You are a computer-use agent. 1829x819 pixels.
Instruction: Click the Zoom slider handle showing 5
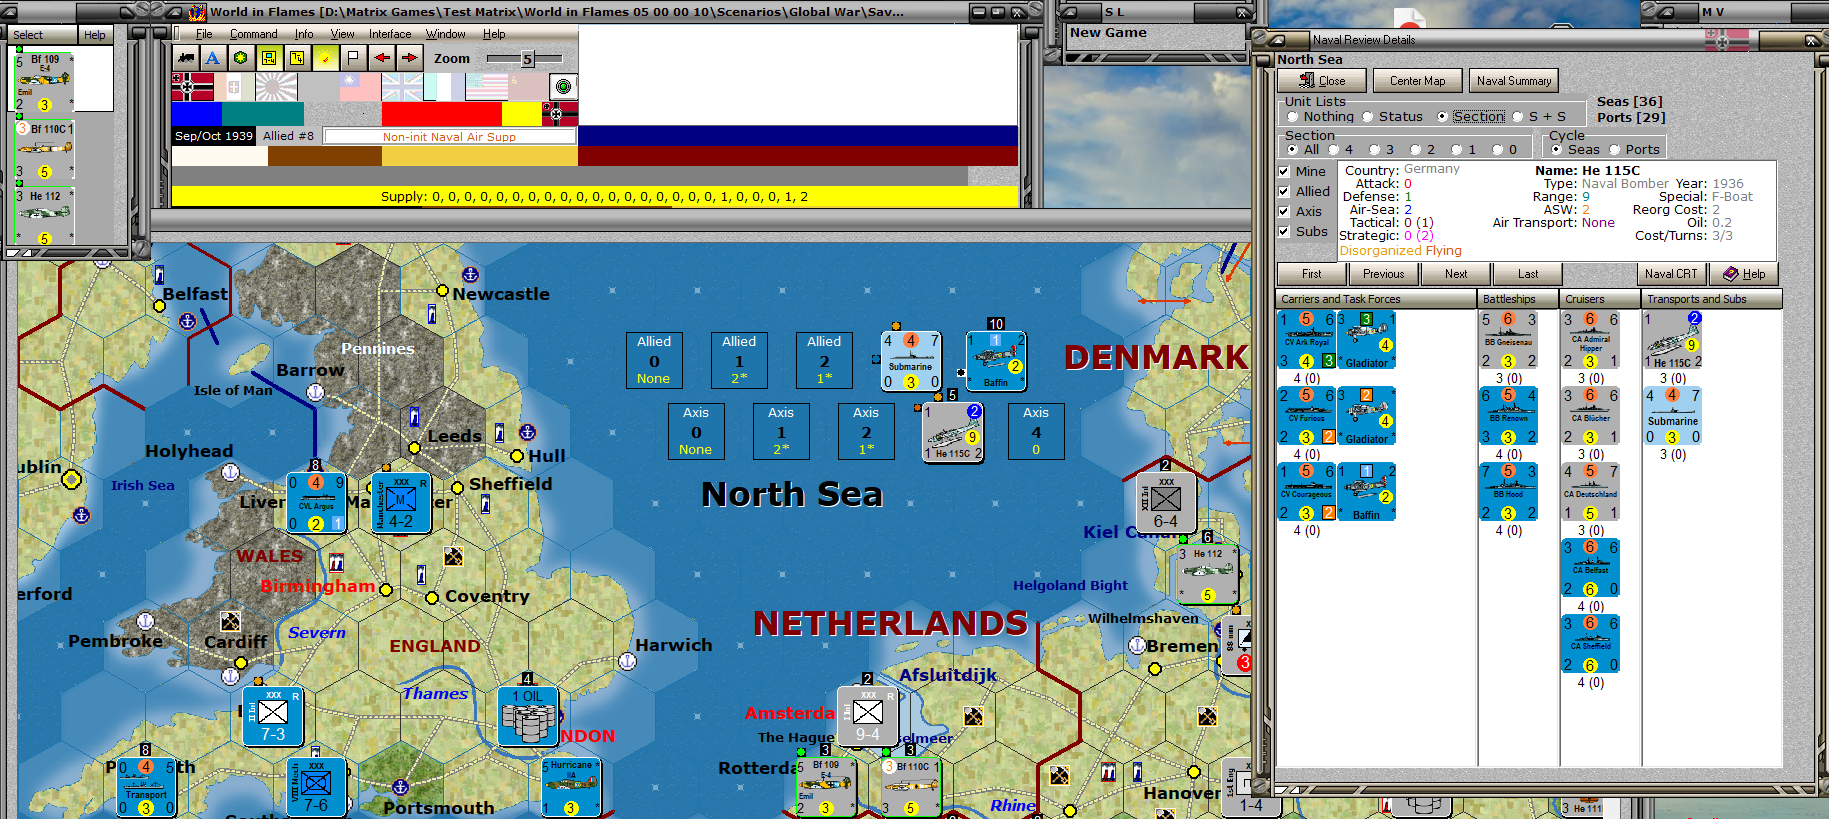point(527,59)
